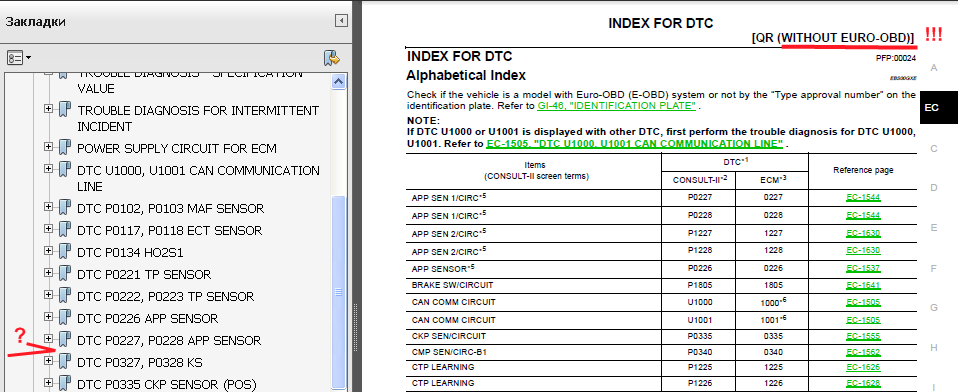Screen dimensions: 958x392
Task: Expand DTC P0117, P0118 ECT SENSOR bookmark
Action: pyautogui.click(x=48, y=229)
